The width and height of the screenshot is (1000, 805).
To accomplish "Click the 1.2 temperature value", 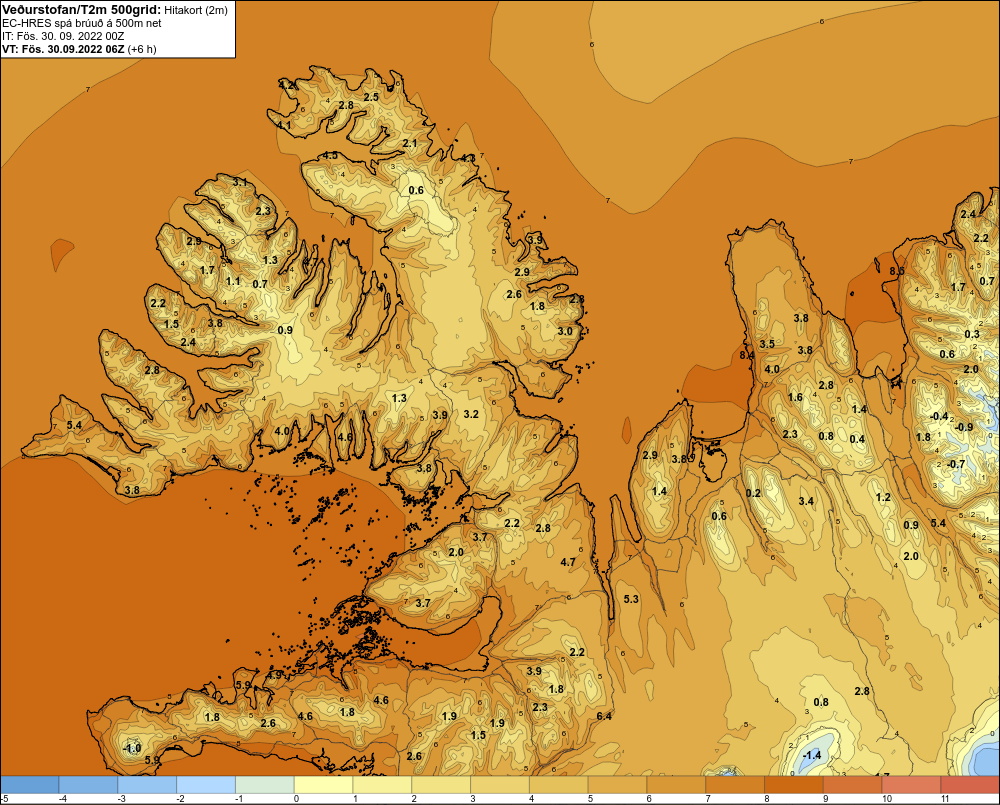I will click(x=883, y=497).
